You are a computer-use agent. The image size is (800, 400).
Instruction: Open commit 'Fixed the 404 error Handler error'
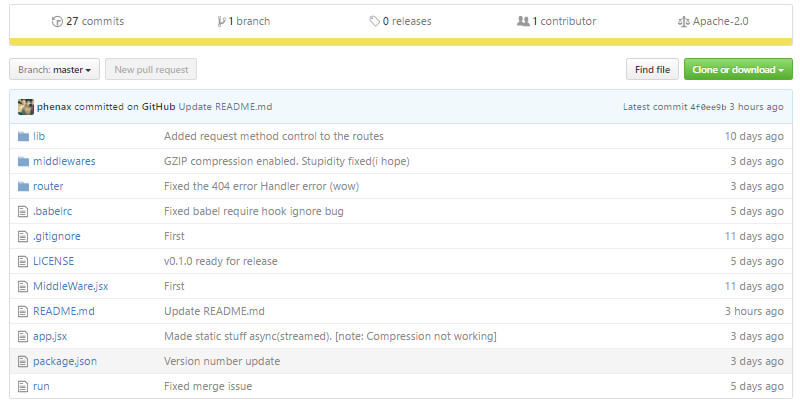[x=261, y=186]
